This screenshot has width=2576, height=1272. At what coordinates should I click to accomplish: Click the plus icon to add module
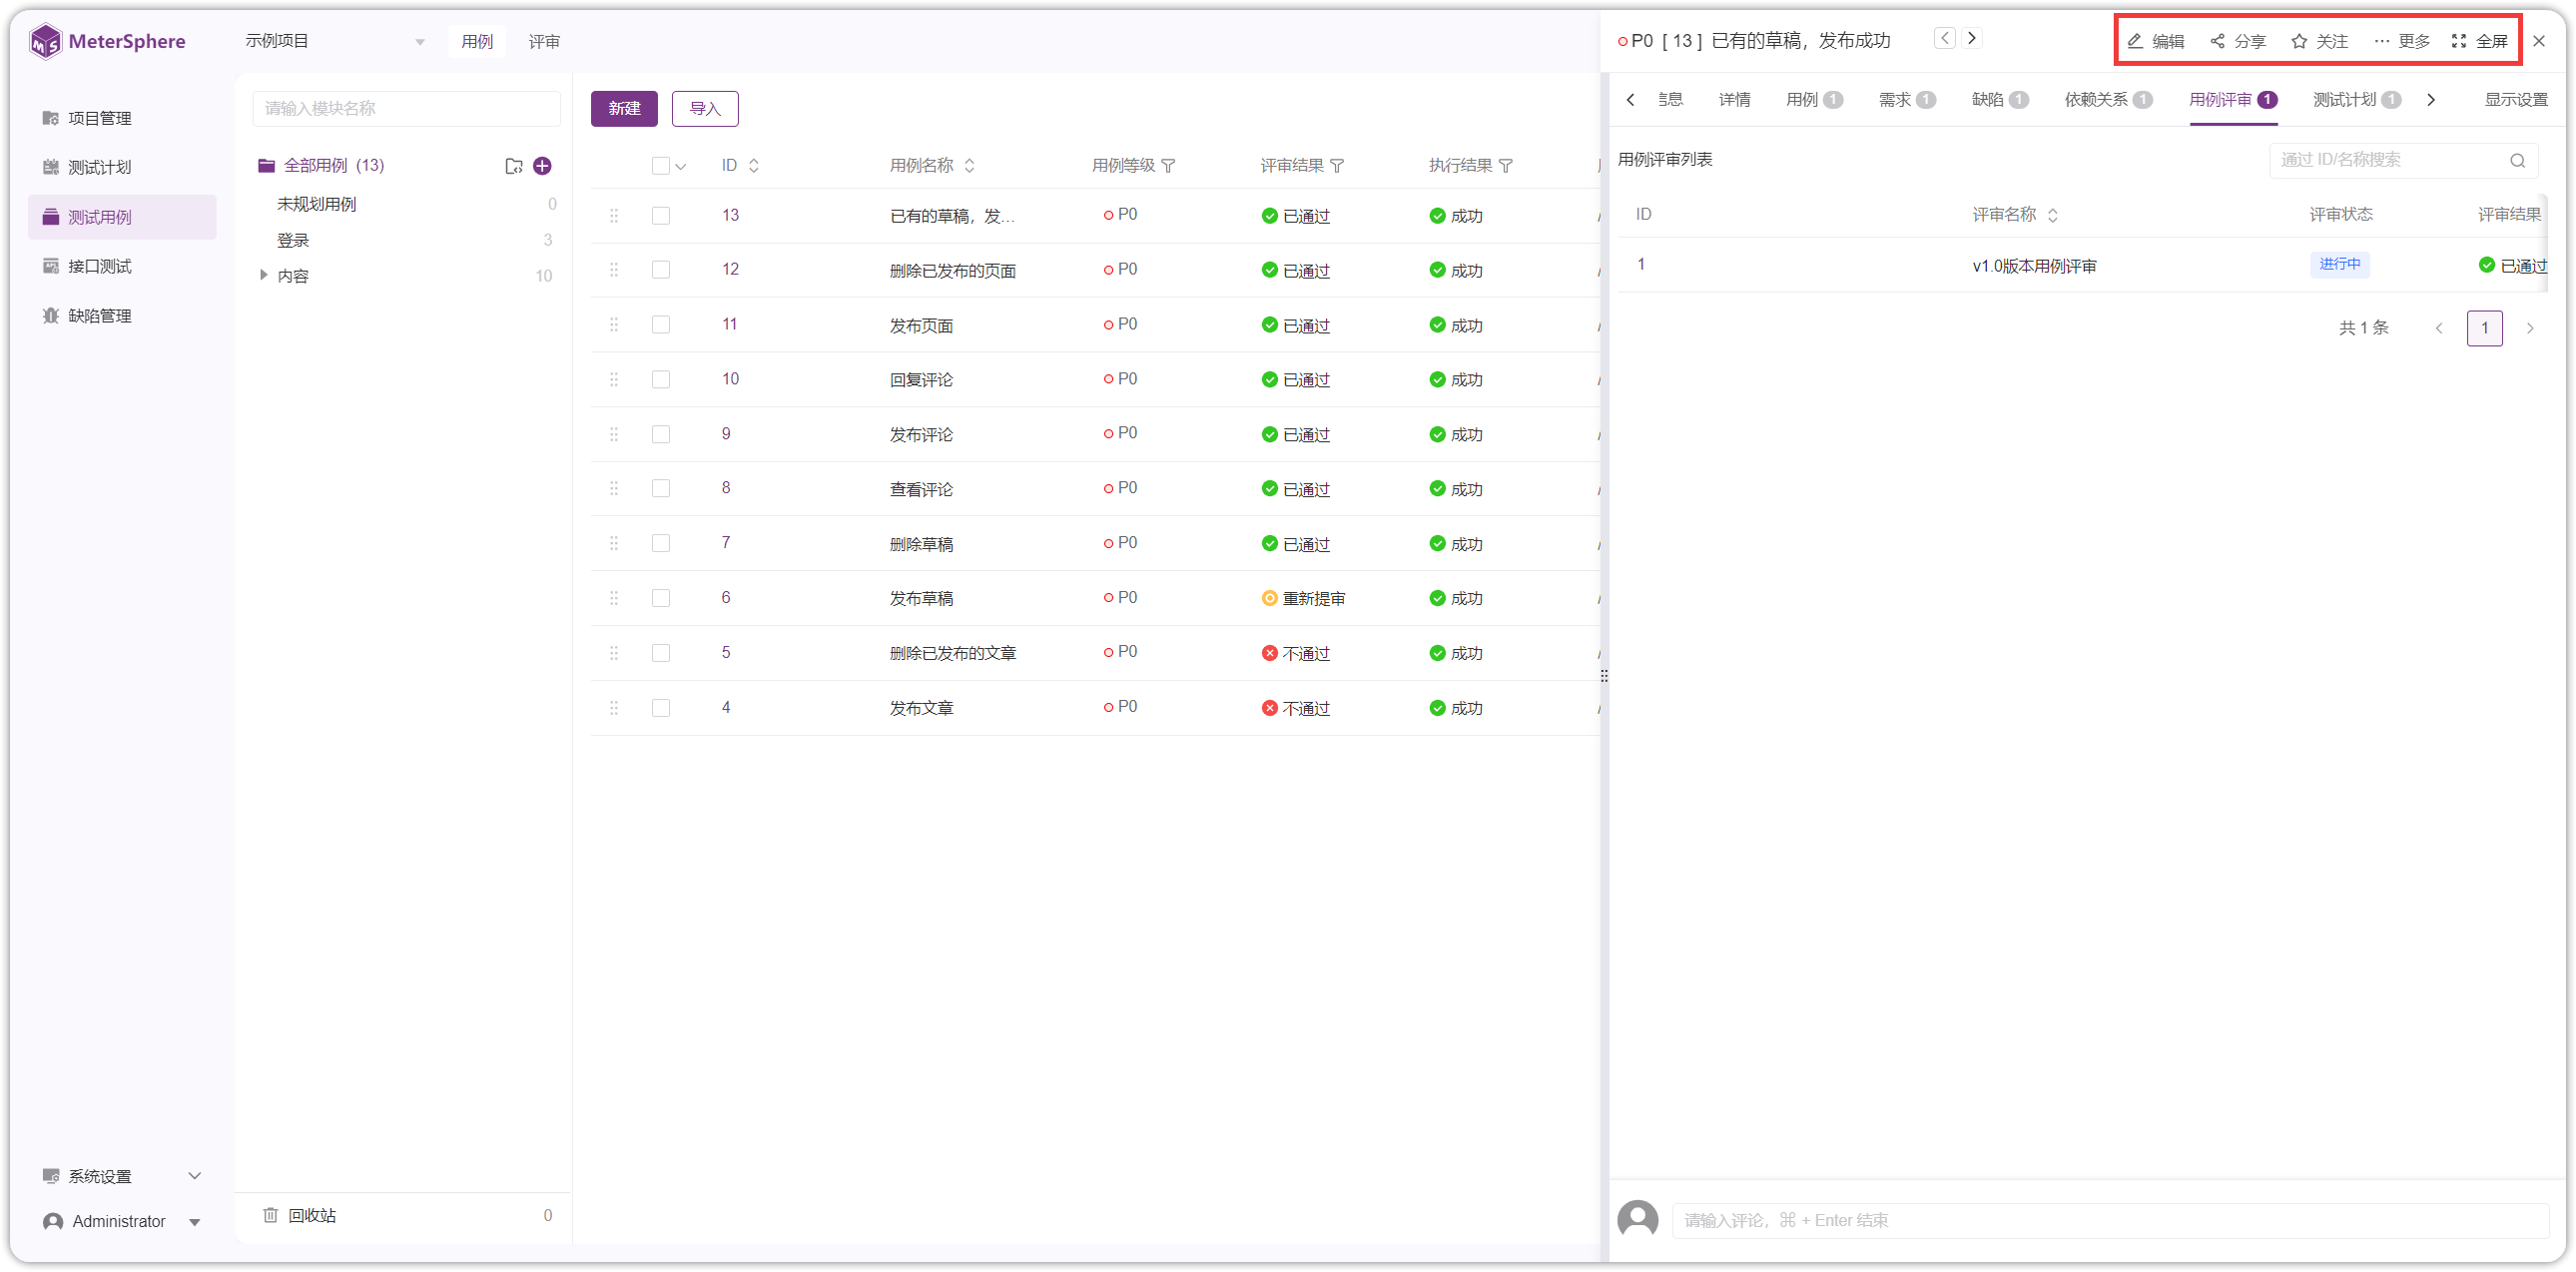[543, 166]
